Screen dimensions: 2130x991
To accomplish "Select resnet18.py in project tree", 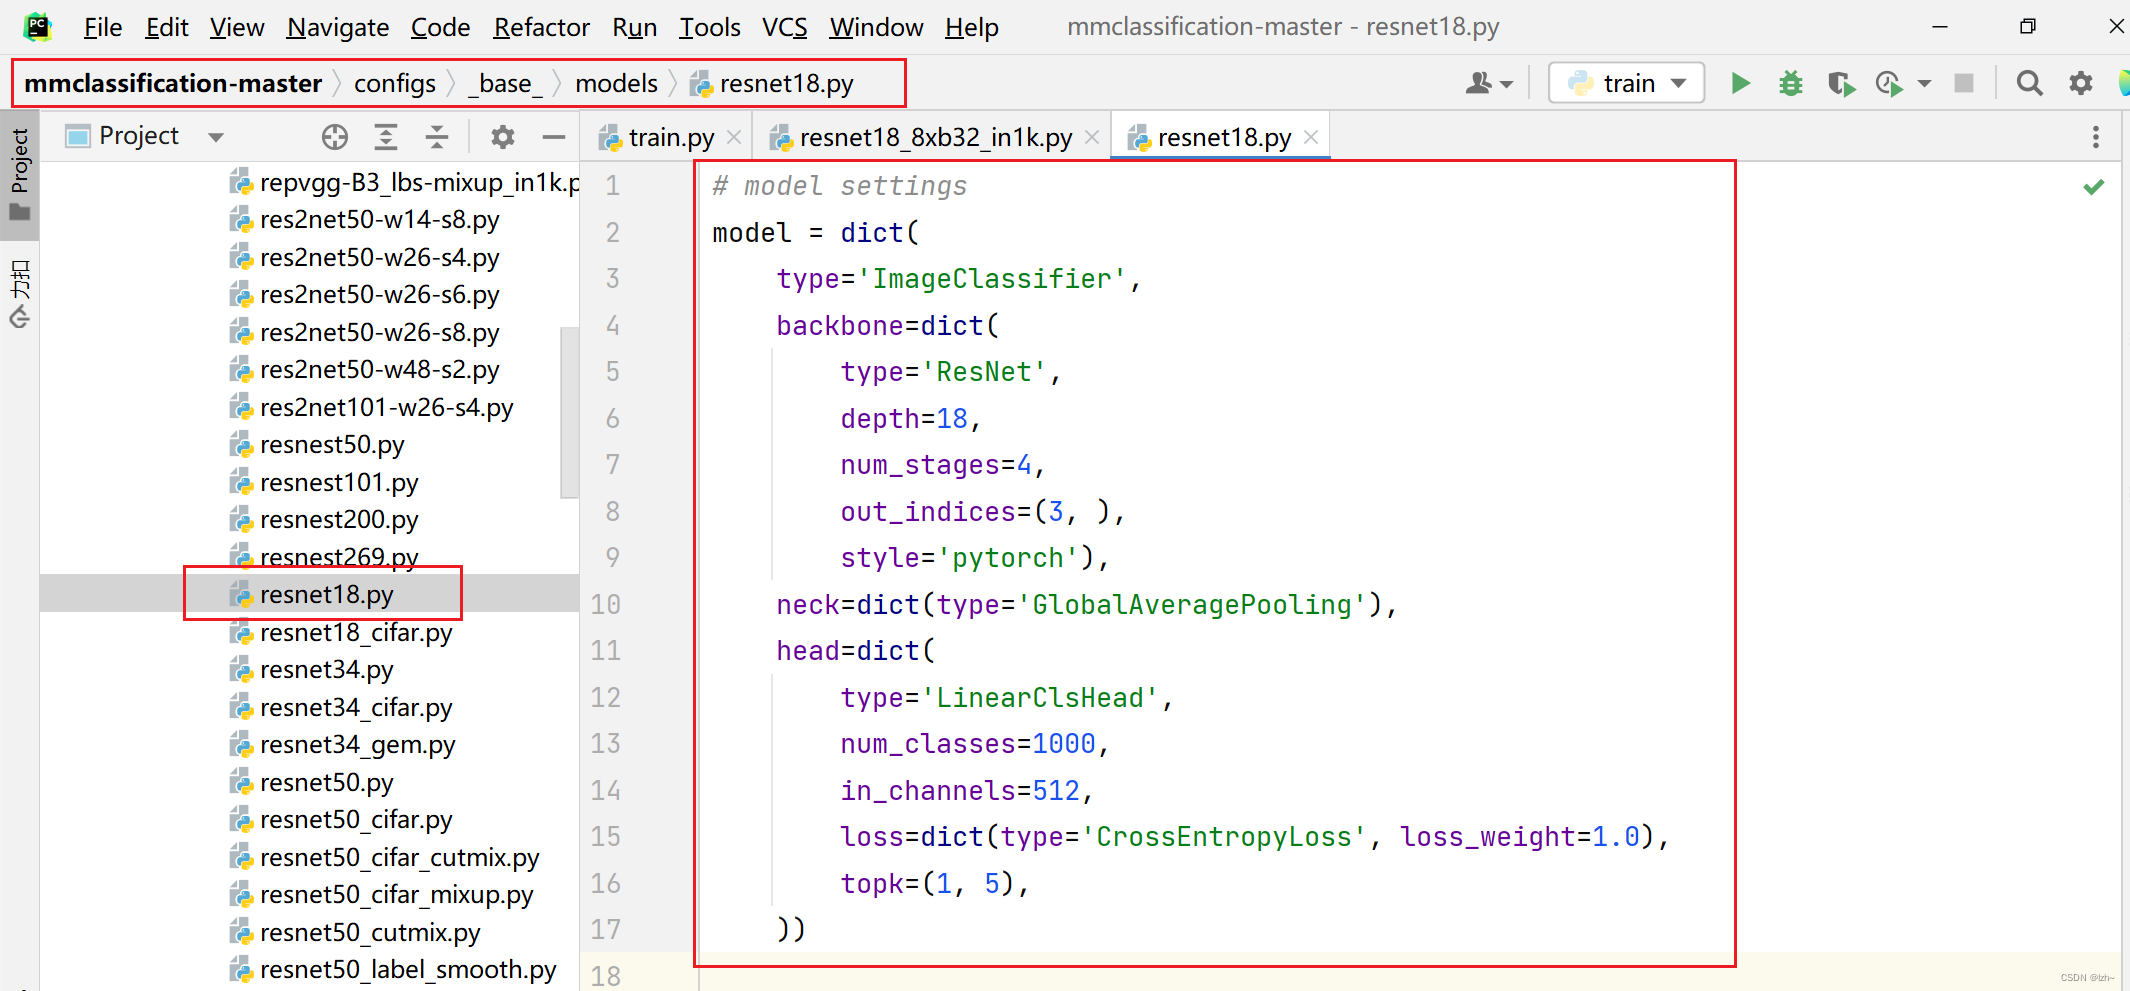I will pyautogui.click(x=326, y=594).
